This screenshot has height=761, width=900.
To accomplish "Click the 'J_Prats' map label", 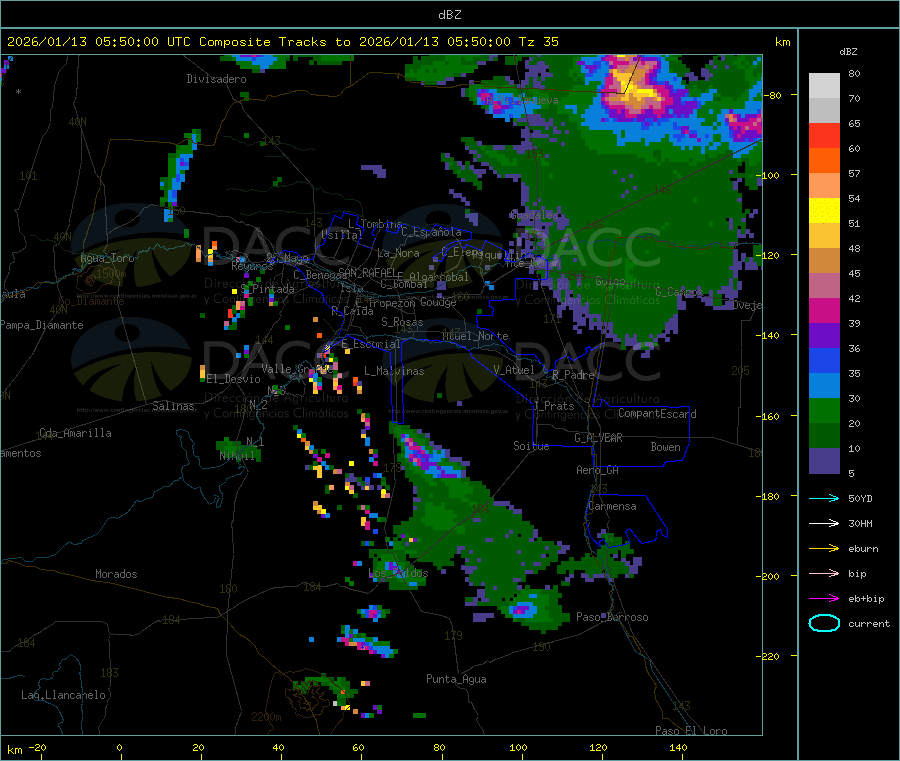I will pos(552,406).
